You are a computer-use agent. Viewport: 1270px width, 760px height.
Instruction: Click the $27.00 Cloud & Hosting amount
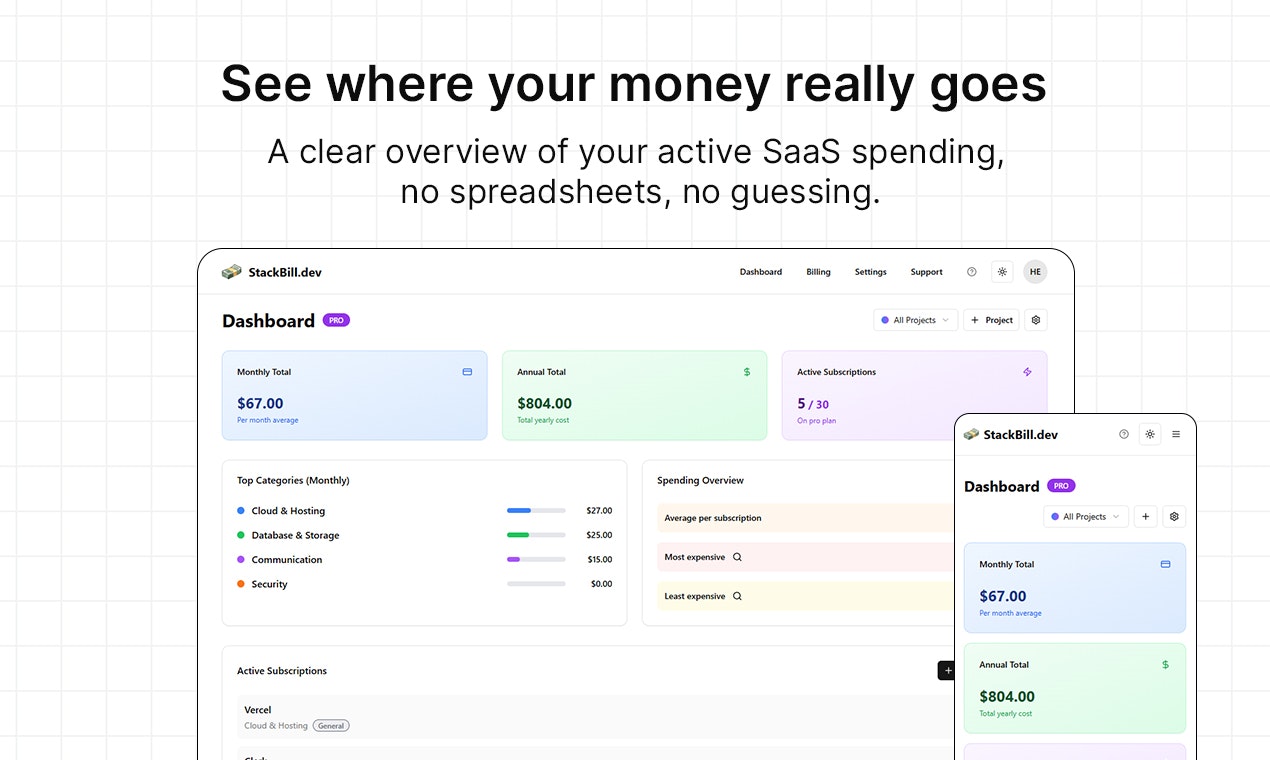coord(600,511)
